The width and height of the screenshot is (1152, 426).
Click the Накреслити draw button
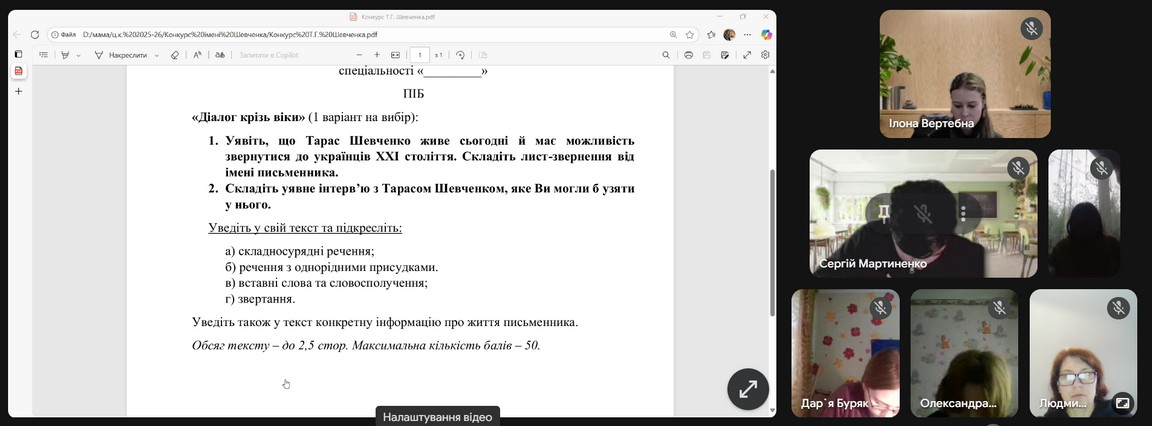point(122,55)
